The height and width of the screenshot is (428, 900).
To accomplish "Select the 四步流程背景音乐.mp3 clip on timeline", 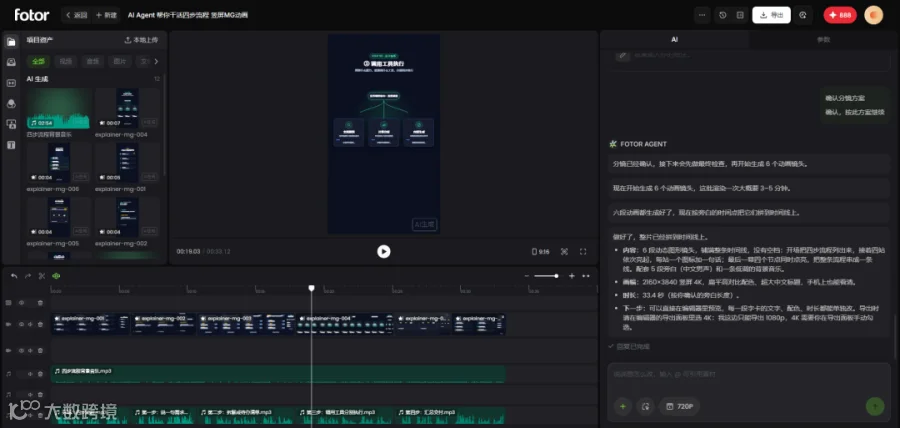I will coord(278,374).
